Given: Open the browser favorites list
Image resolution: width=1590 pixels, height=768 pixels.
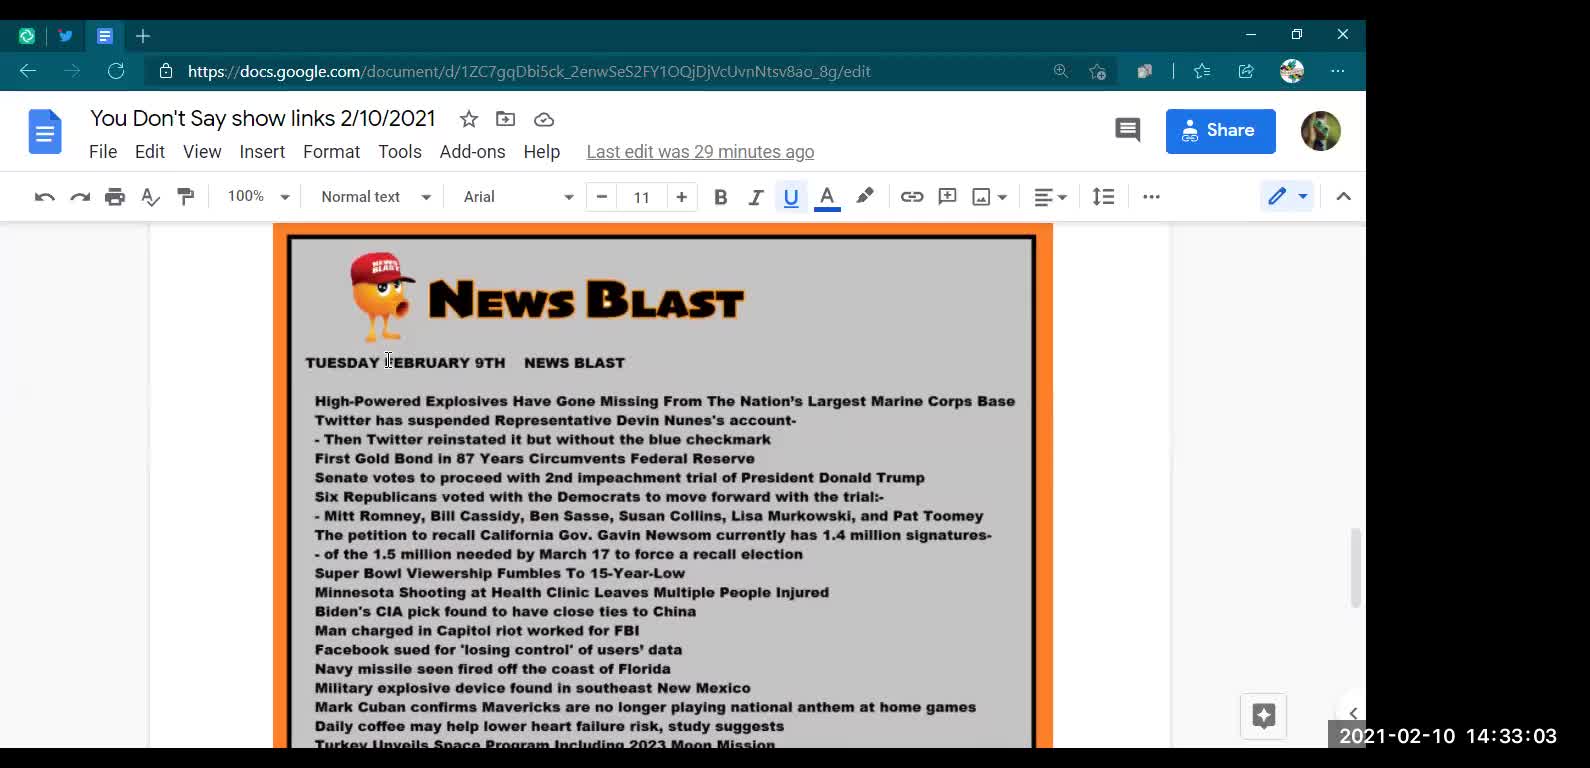Looking at the screenshot, I should click(1202, 71).
